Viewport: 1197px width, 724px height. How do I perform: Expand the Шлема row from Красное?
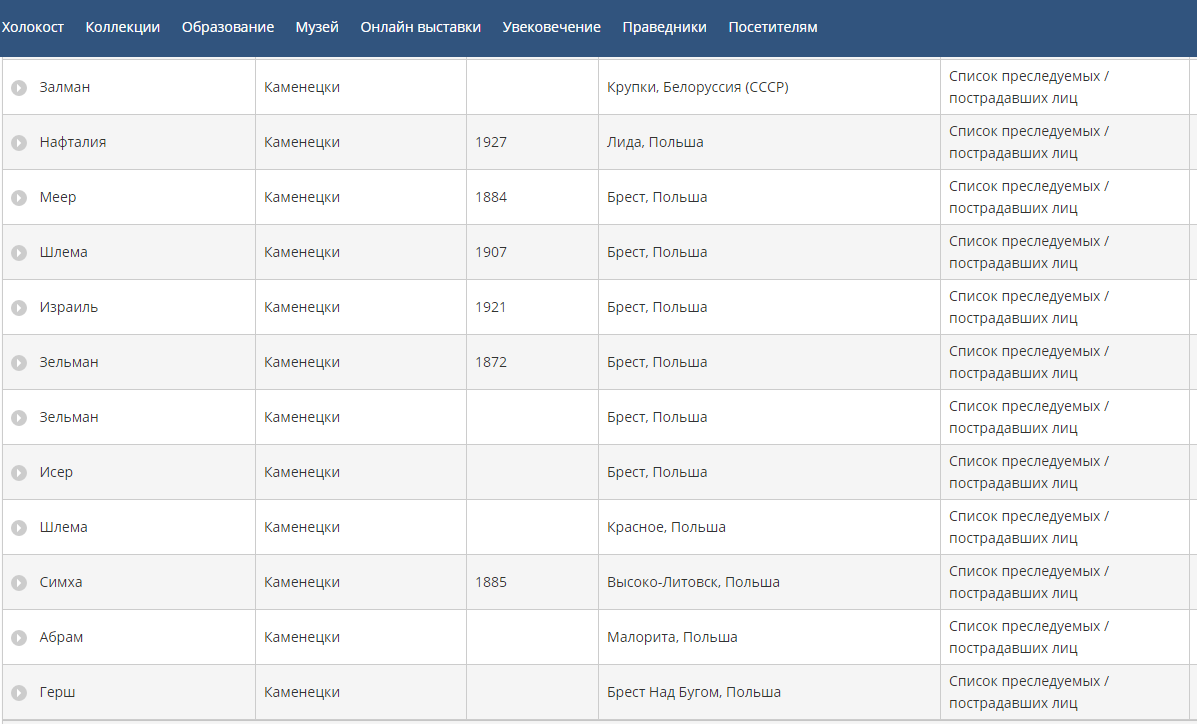coord(19,528)
